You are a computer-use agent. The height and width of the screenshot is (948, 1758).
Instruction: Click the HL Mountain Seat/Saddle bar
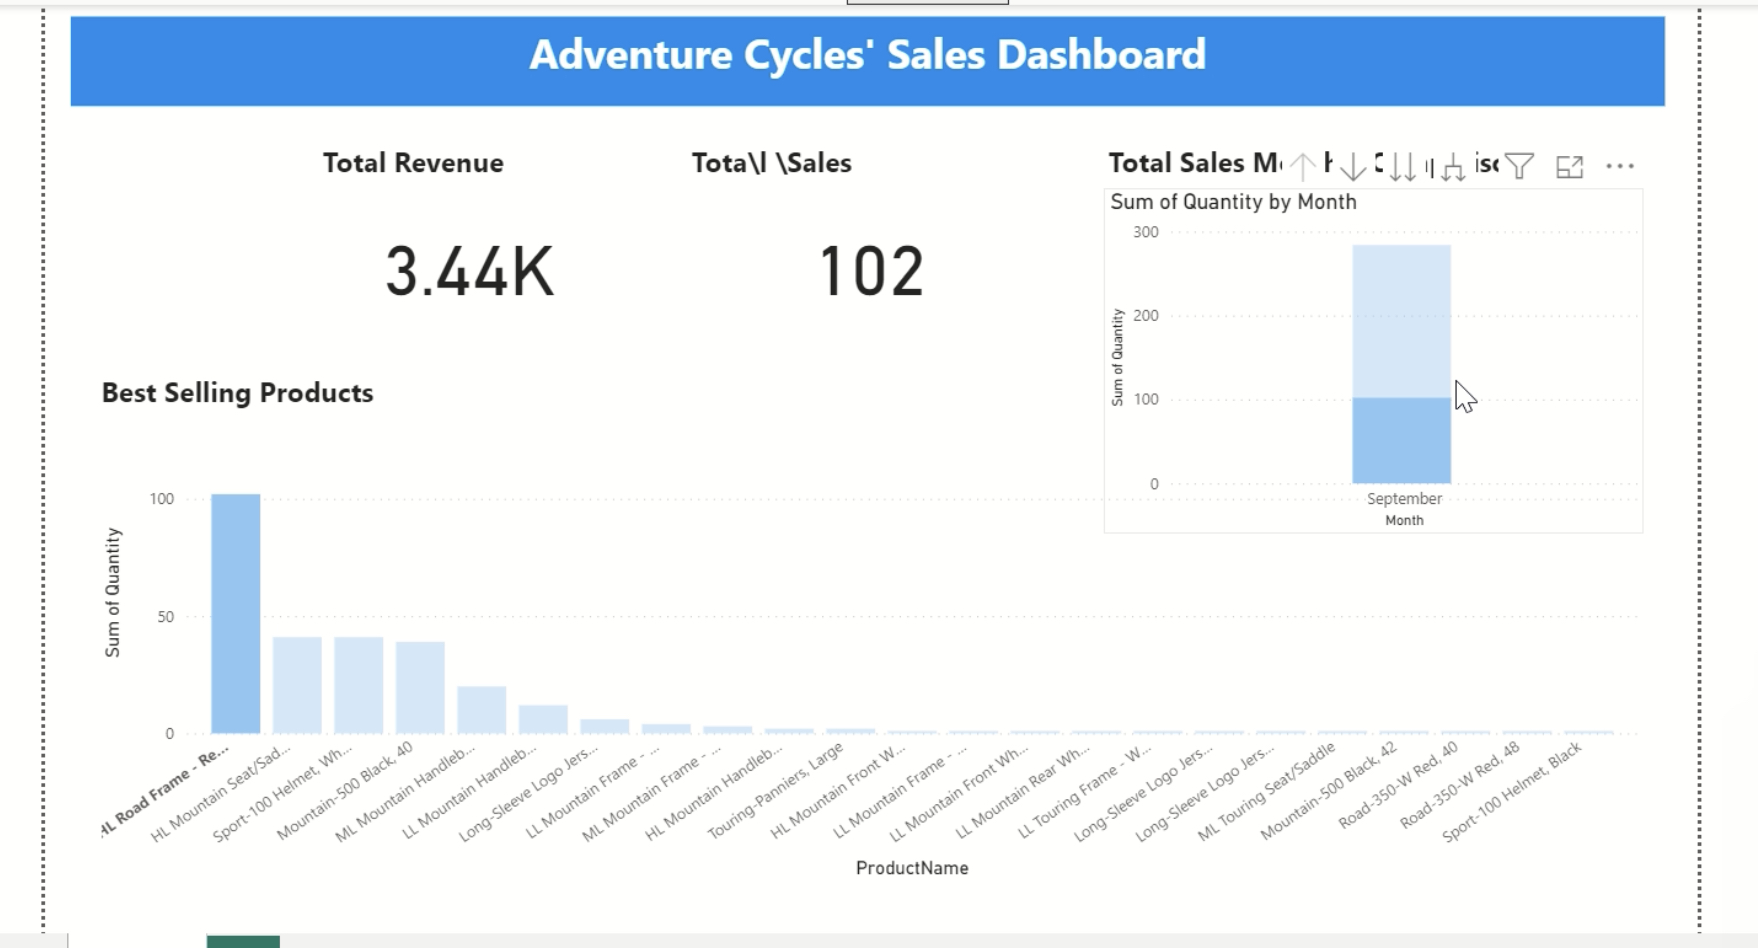click(297, 685)
